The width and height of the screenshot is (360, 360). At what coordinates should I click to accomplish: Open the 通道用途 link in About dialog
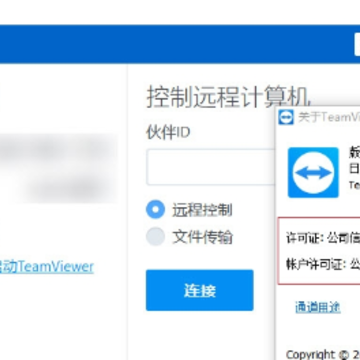pyautogui.click(x=318, y=307)
